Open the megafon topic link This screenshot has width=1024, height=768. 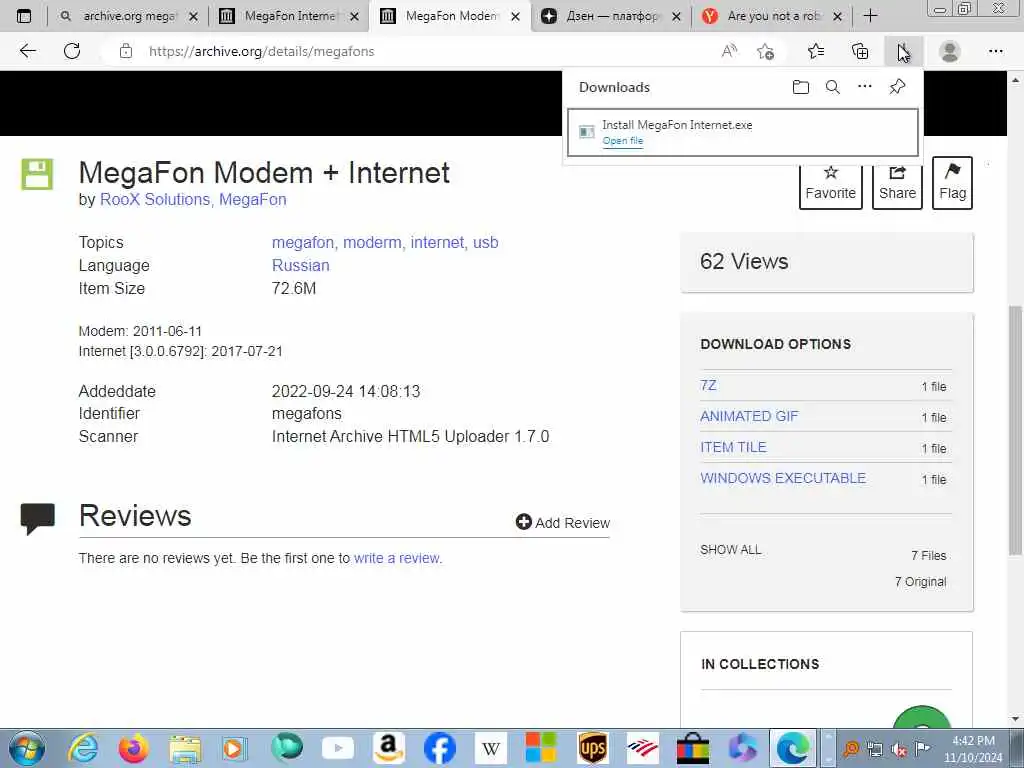click(x=302, y=242)
